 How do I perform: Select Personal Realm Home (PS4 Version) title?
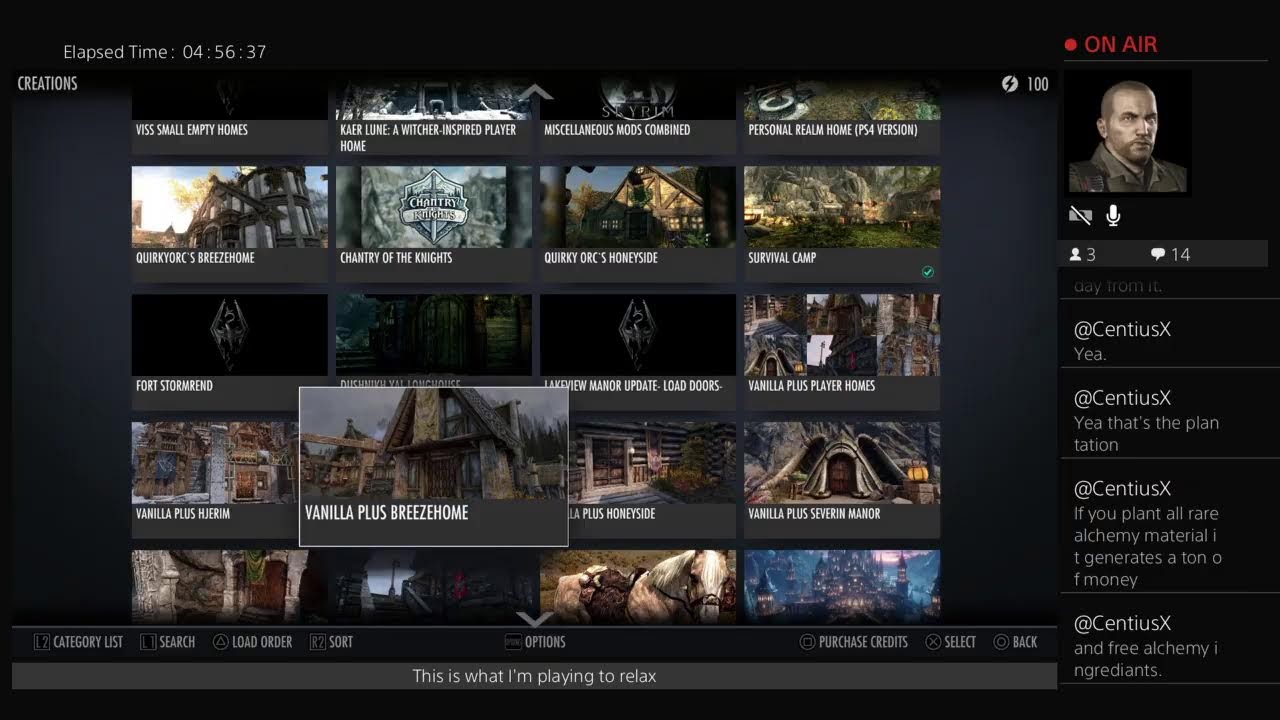pos(833,130)
